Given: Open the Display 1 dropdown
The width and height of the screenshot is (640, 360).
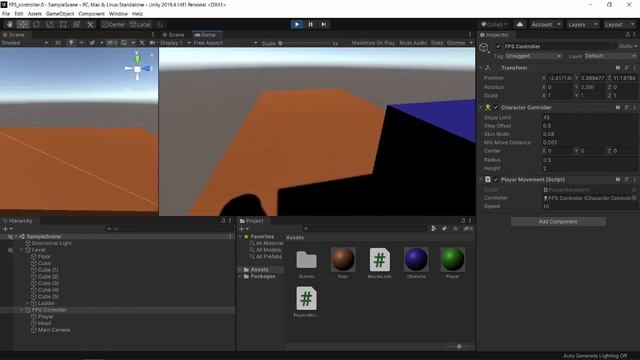Looking at the screenshot, I should 176,43.
